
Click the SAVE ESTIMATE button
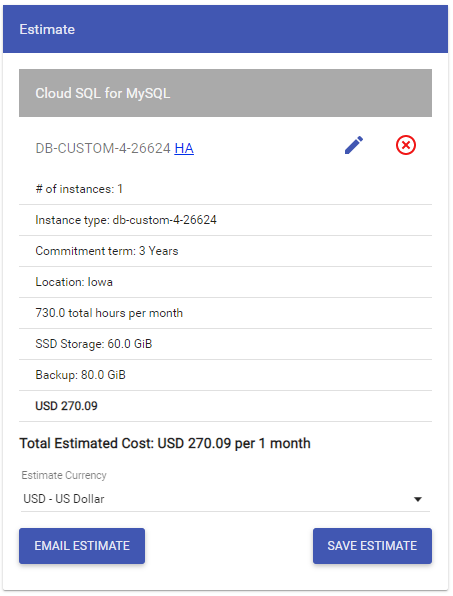coord(372,545)
